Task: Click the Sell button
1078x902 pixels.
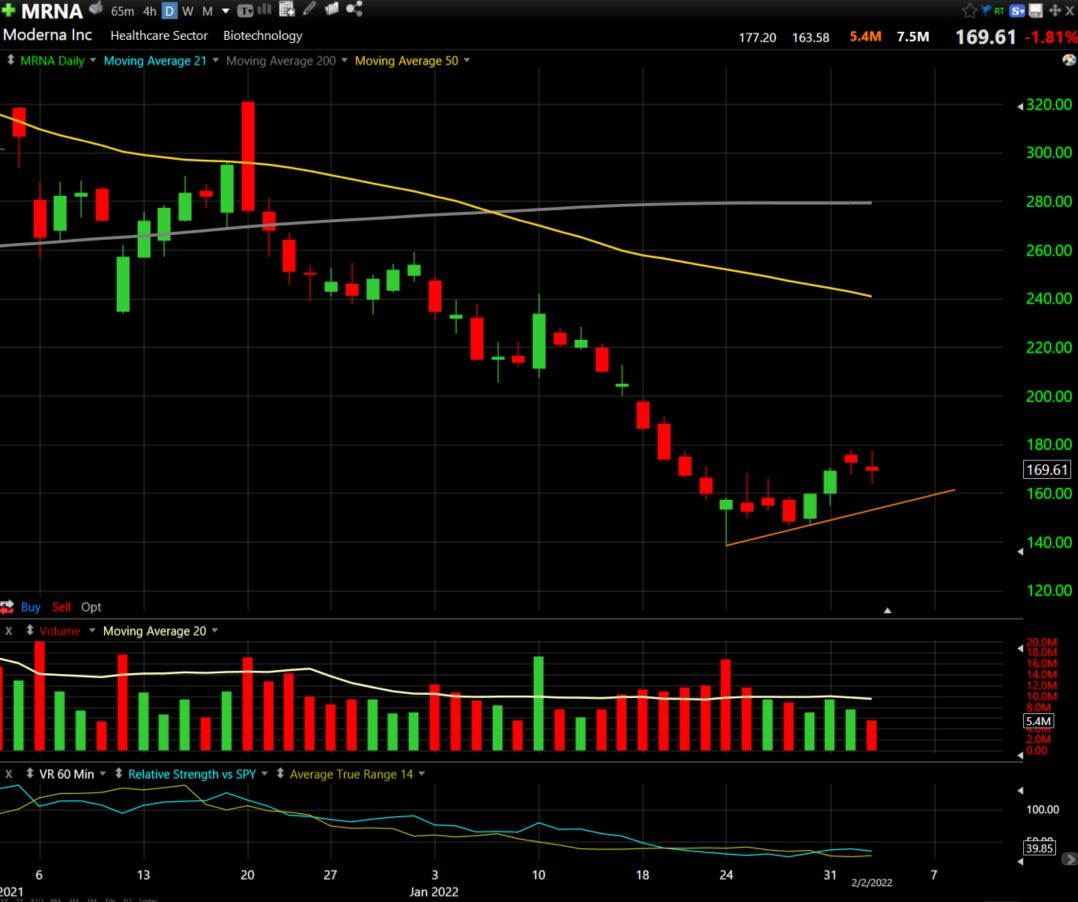Action: coord(61,607)
